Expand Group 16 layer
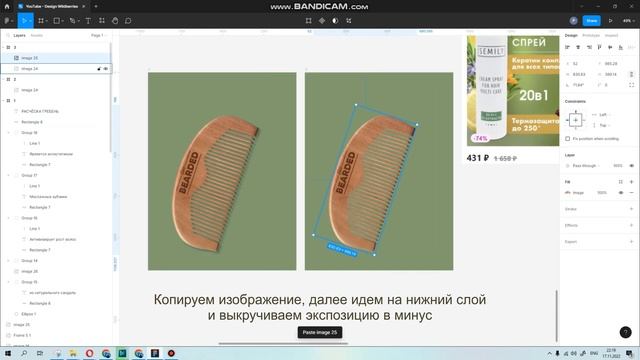The image size is (640, 360). click(9, 218)
